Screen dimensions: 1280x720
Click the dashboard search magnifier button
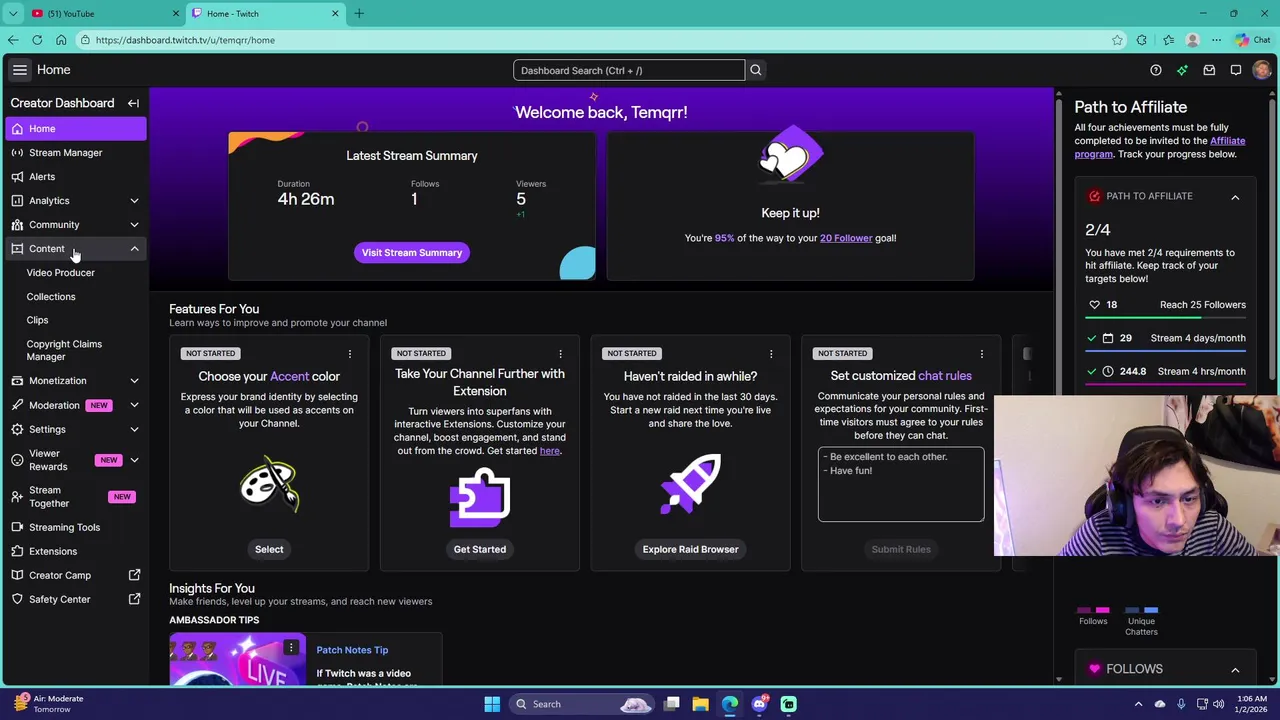coord(756,70)
